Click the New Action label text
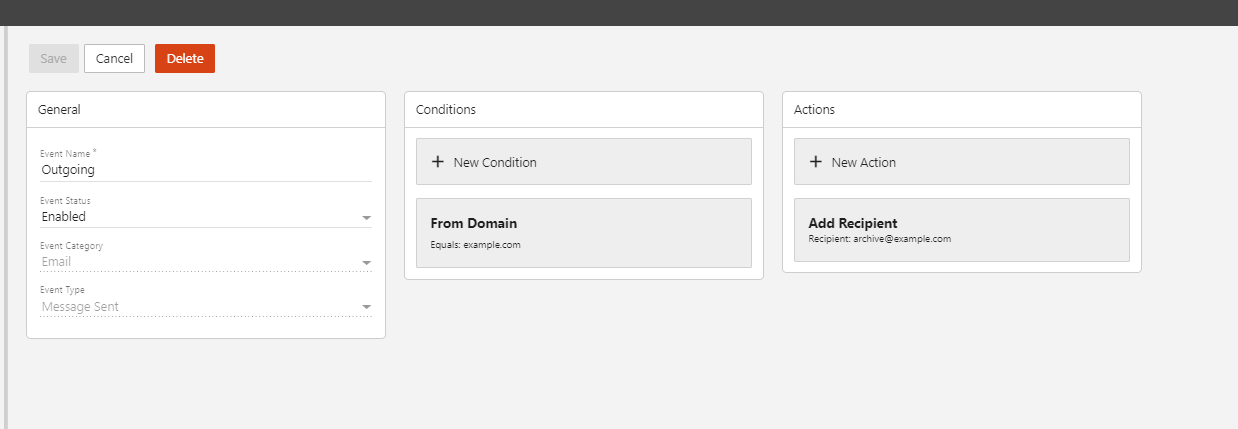 pyautogui.click(x=863, y=162)
